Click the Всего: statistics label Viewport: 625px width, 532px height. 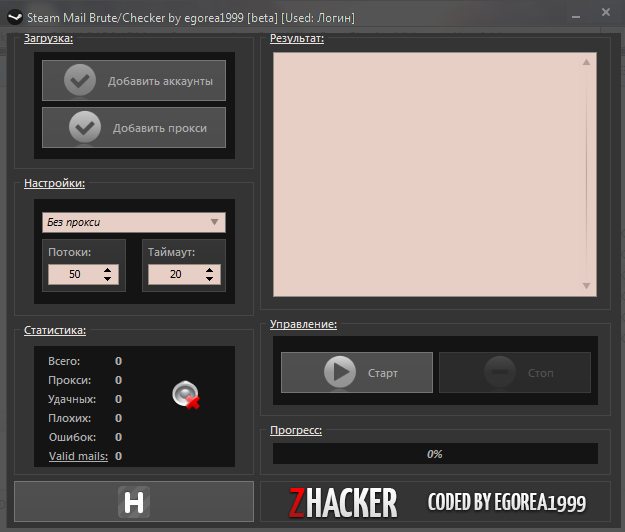coord(64,361)
